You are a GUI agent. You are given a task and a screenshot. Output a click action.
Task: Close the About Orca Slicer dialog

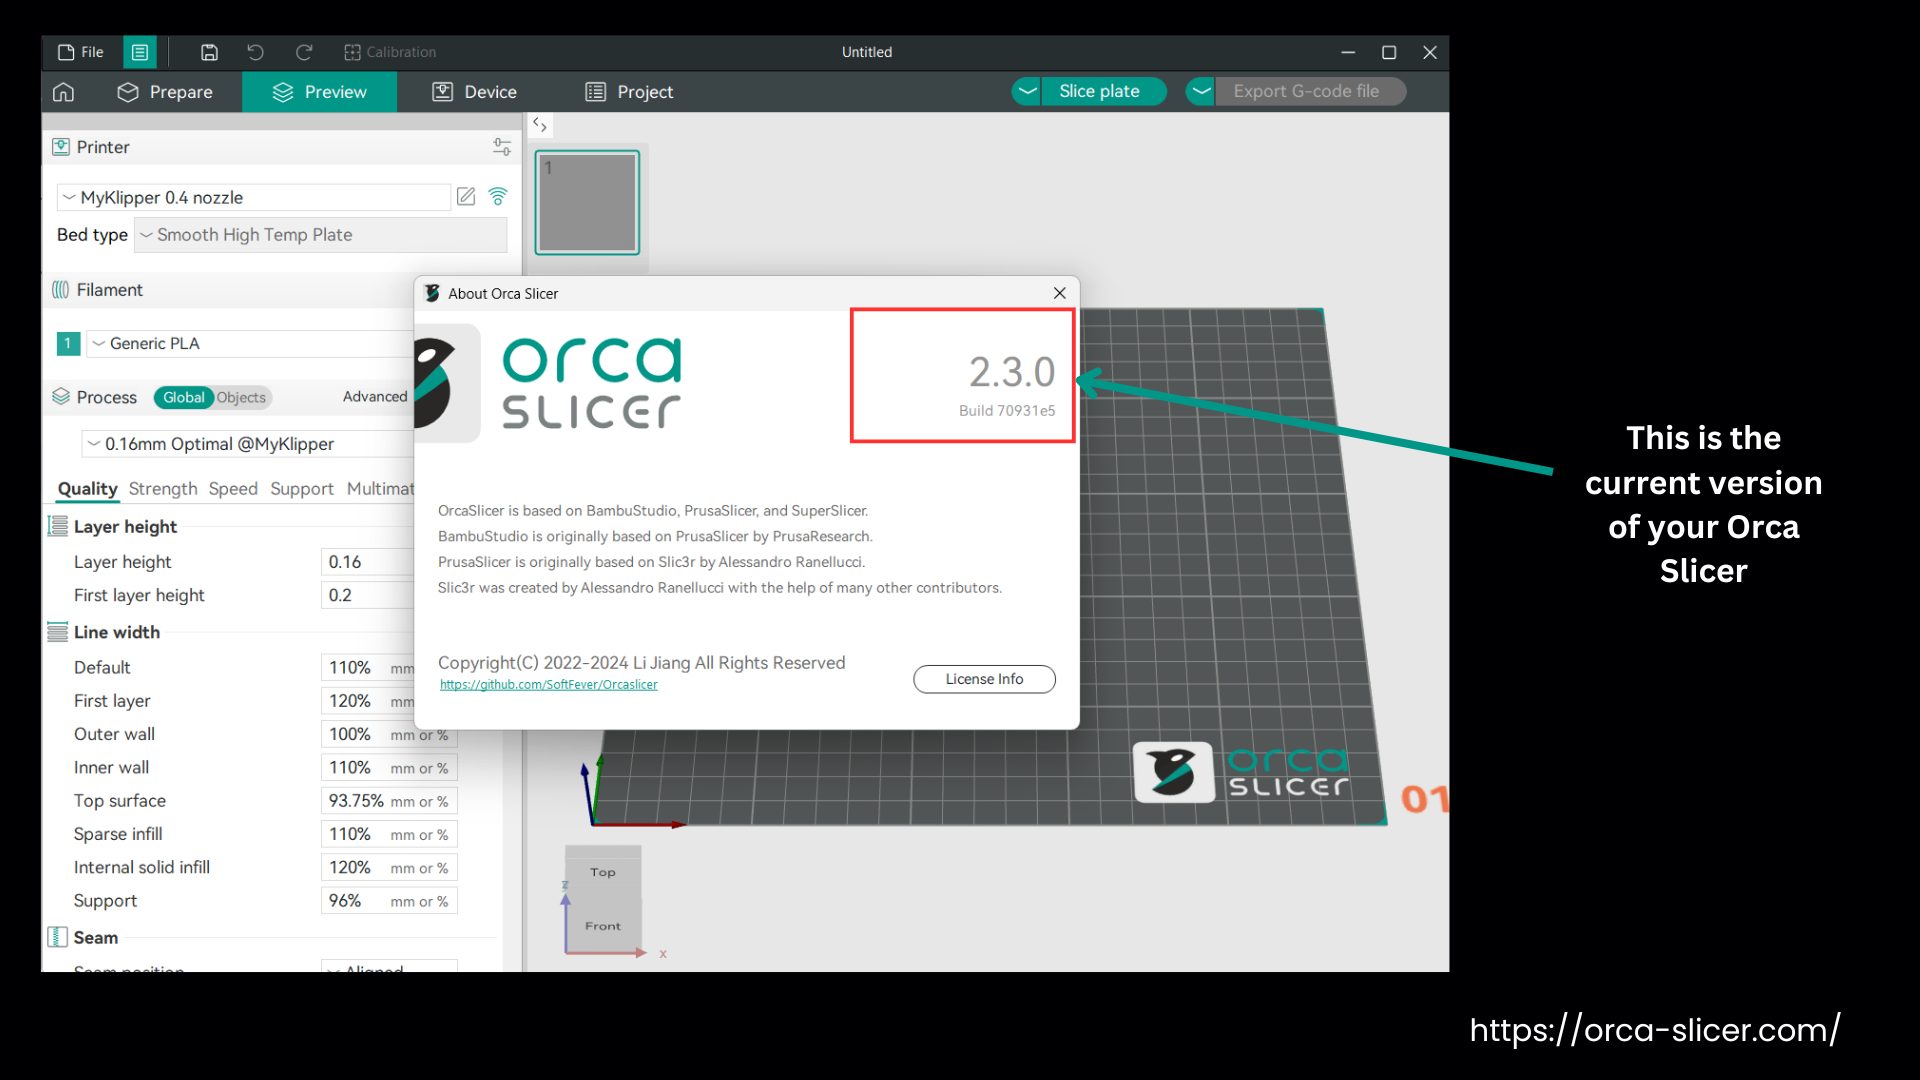pos(1060,293)
